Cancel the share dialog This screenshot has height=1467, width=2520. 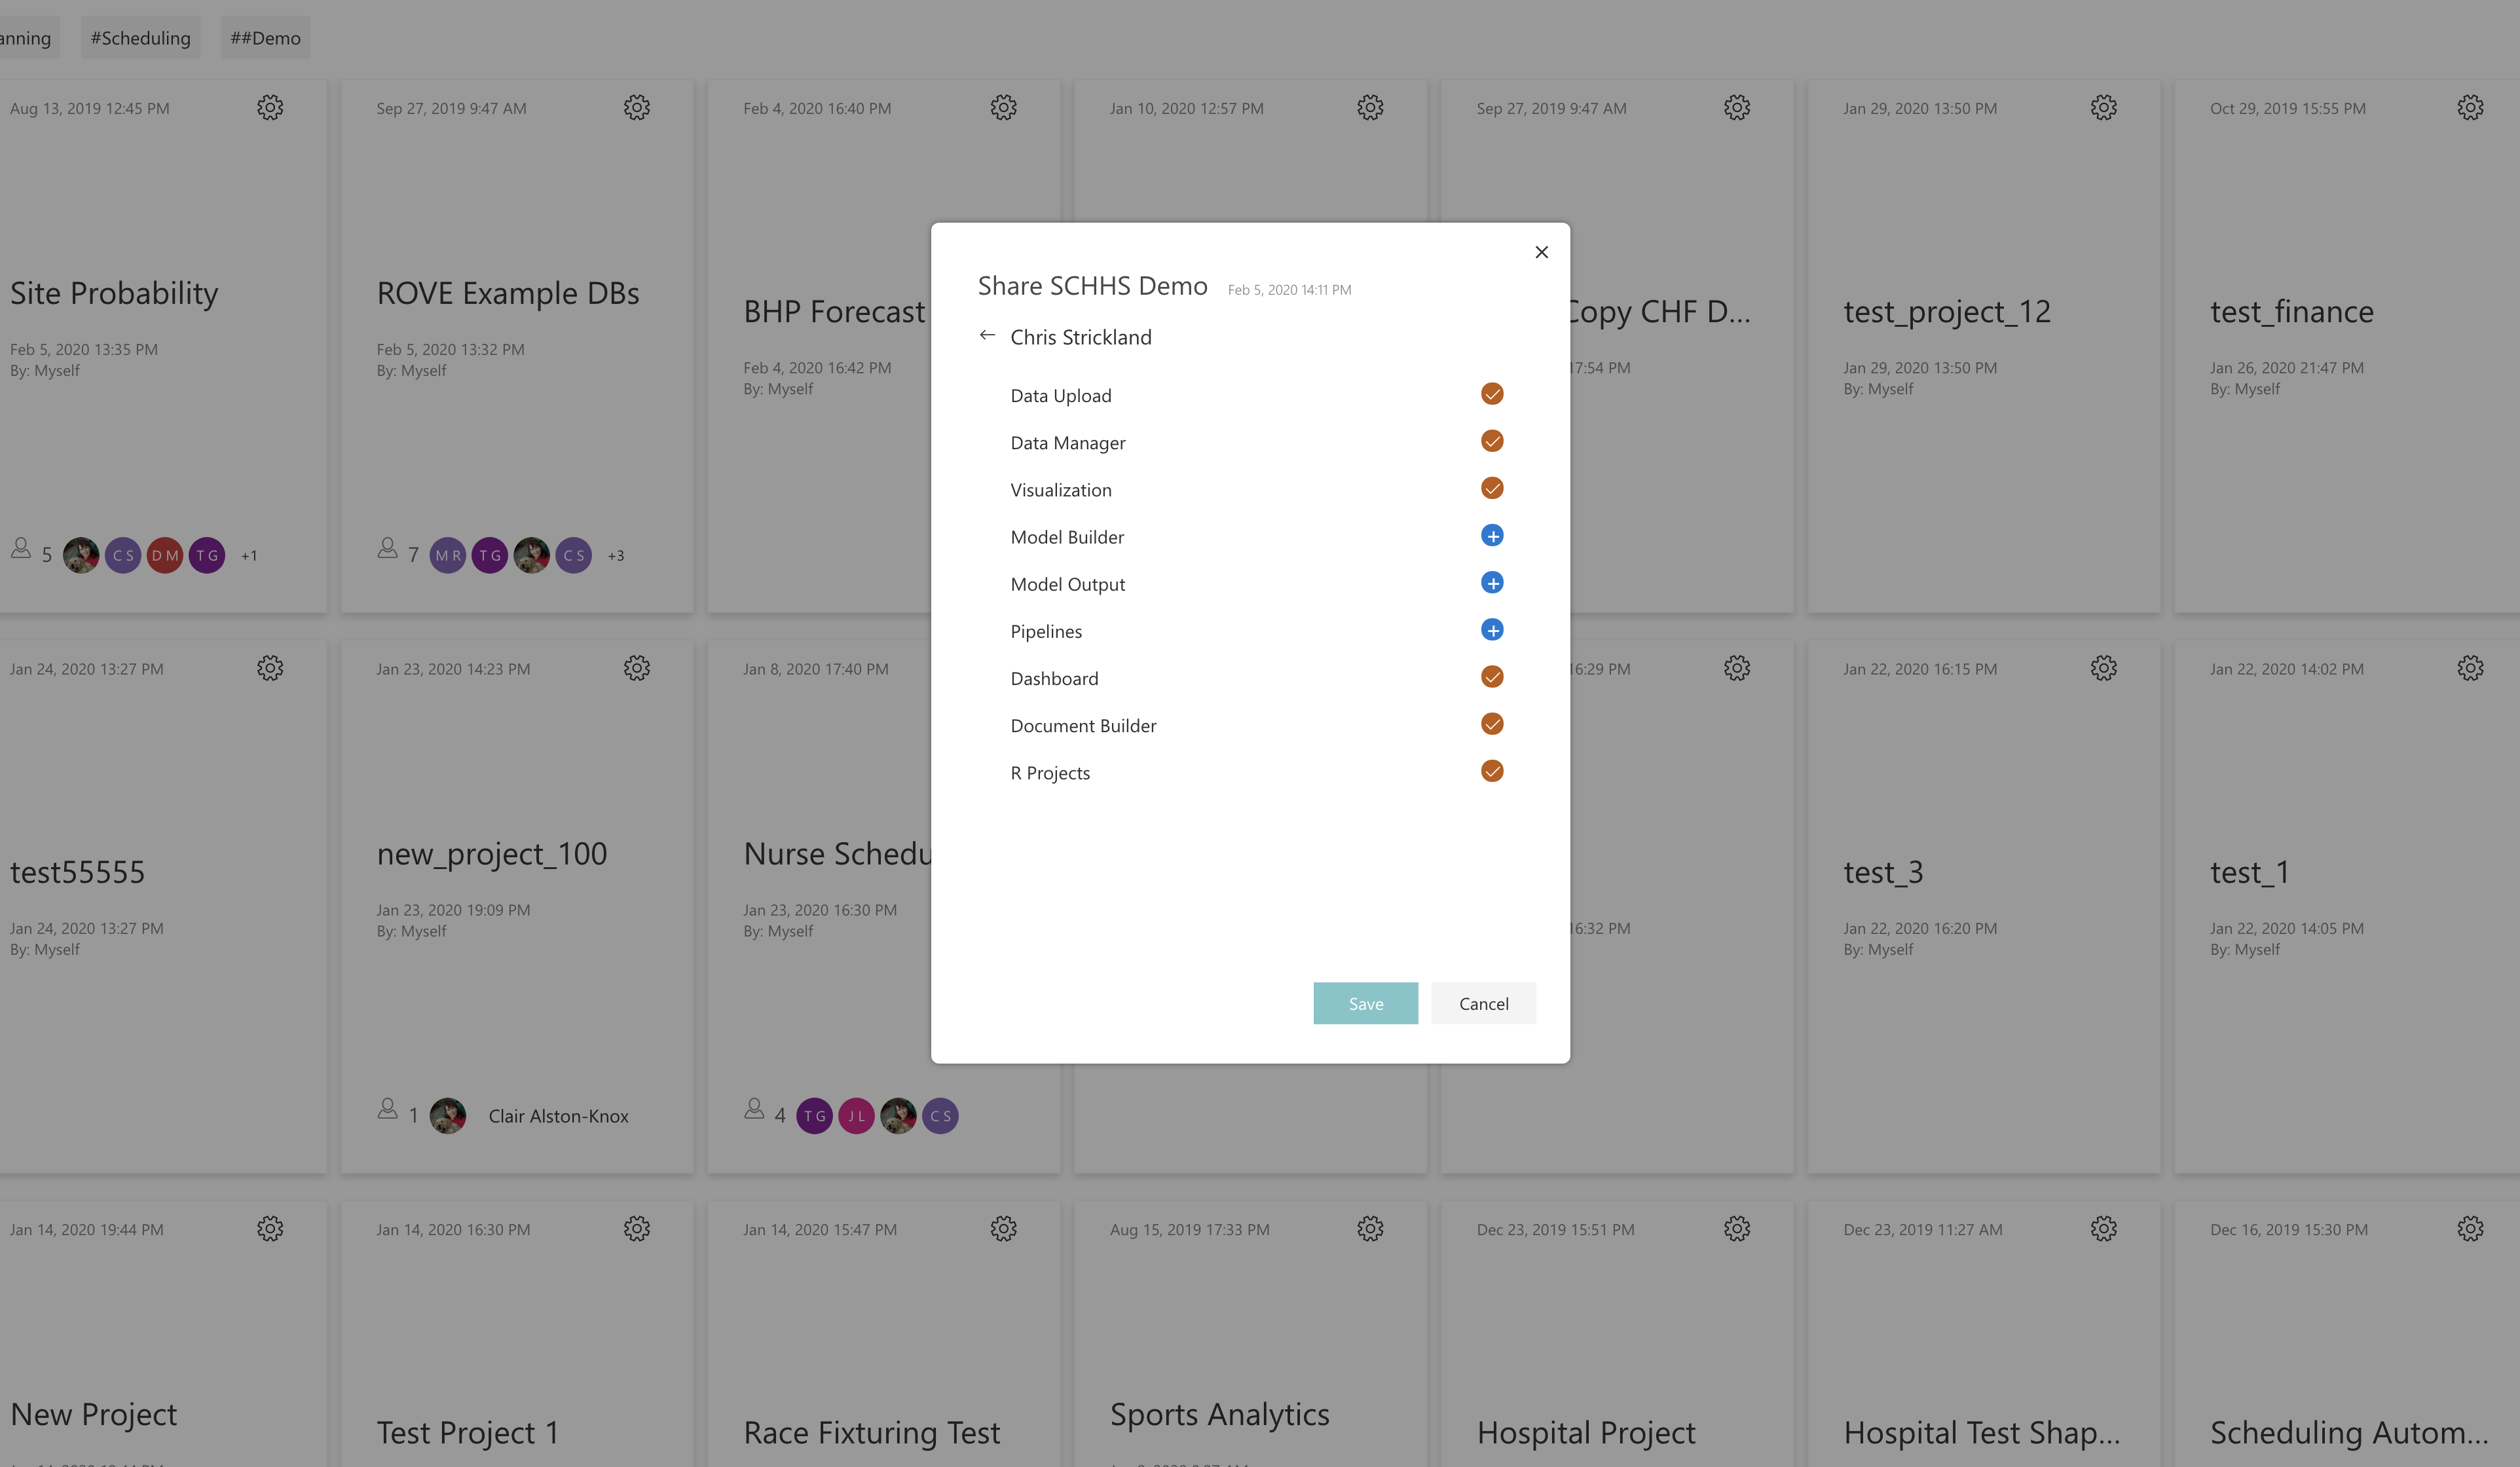pyautogui.click(x=1483, y=1003)
